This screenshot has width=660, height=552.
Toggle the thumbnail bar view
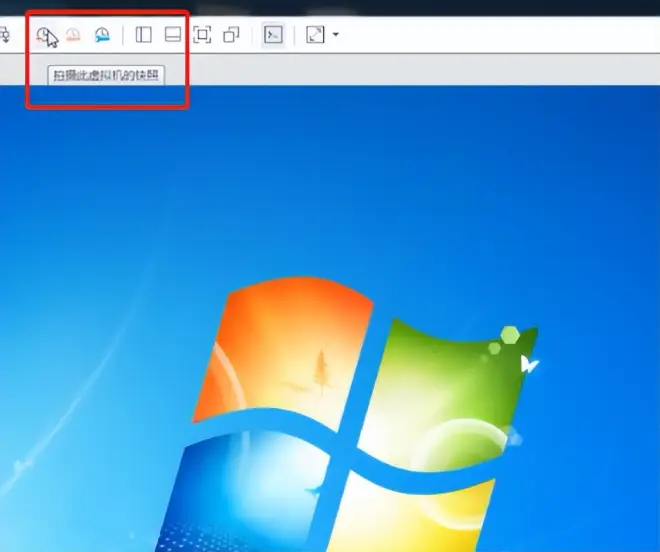[173, 35]
